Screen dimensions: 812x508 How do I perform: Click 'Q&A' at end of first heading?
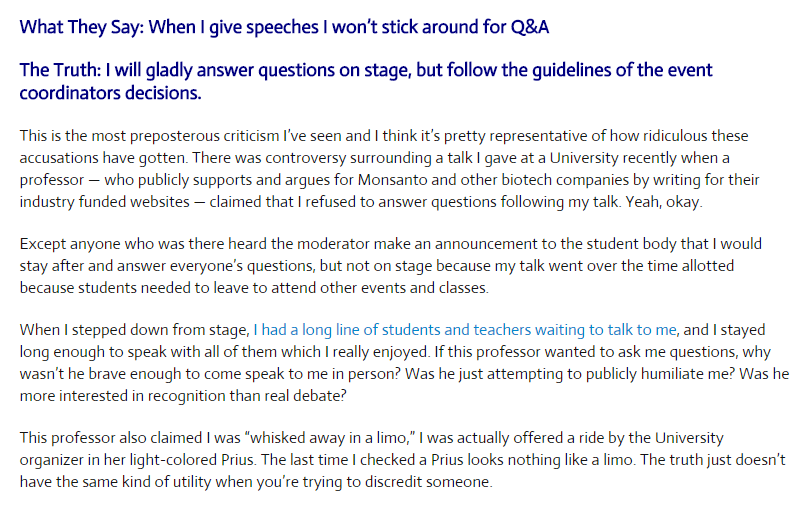click(530, 27)
